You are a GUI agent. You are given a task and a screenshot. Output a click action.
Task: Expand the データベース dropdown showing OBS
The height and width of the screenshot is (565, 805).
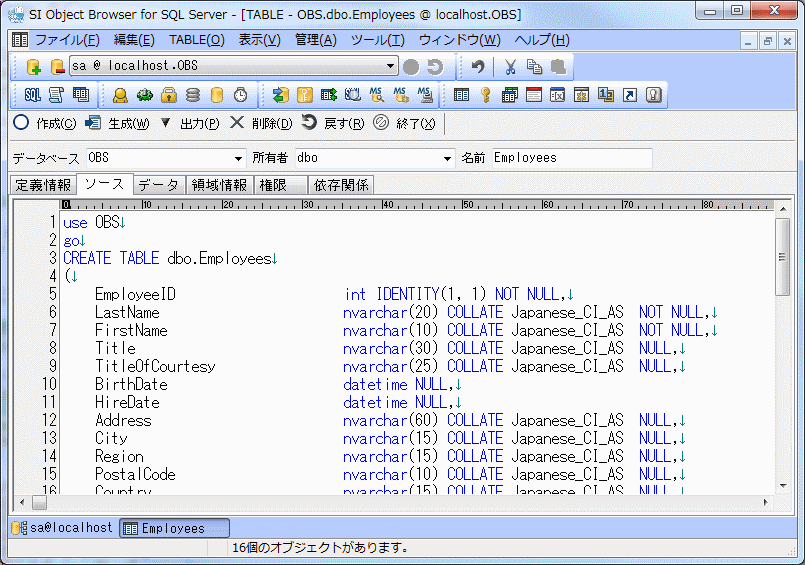point(238,158)
